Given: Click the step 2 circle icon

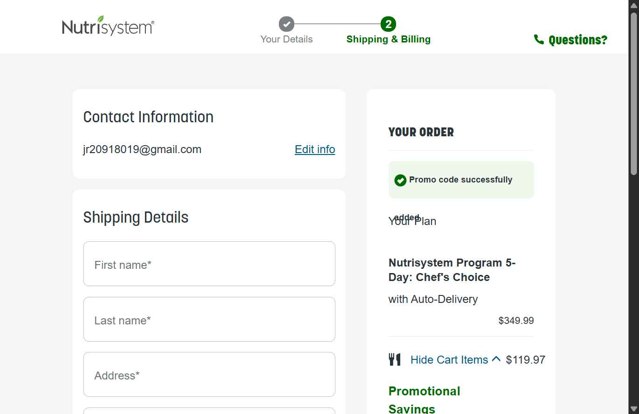Looking at the screenshot, I should pyautogui.click(x=388, y=24).
